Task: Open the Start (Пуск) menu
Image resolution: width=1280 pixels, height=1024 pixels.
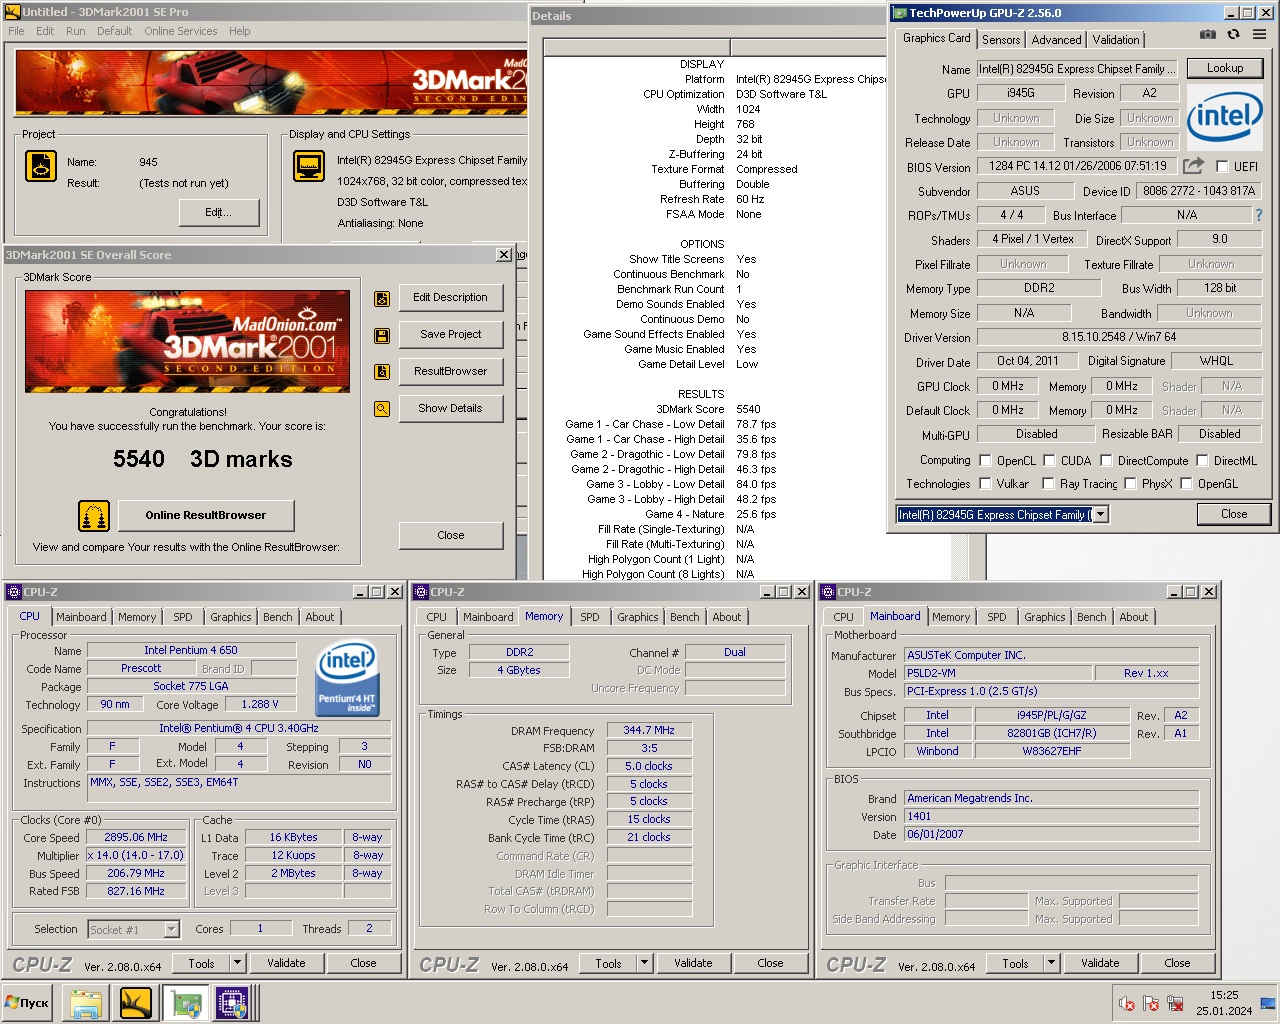Action: pos(27,1003)
